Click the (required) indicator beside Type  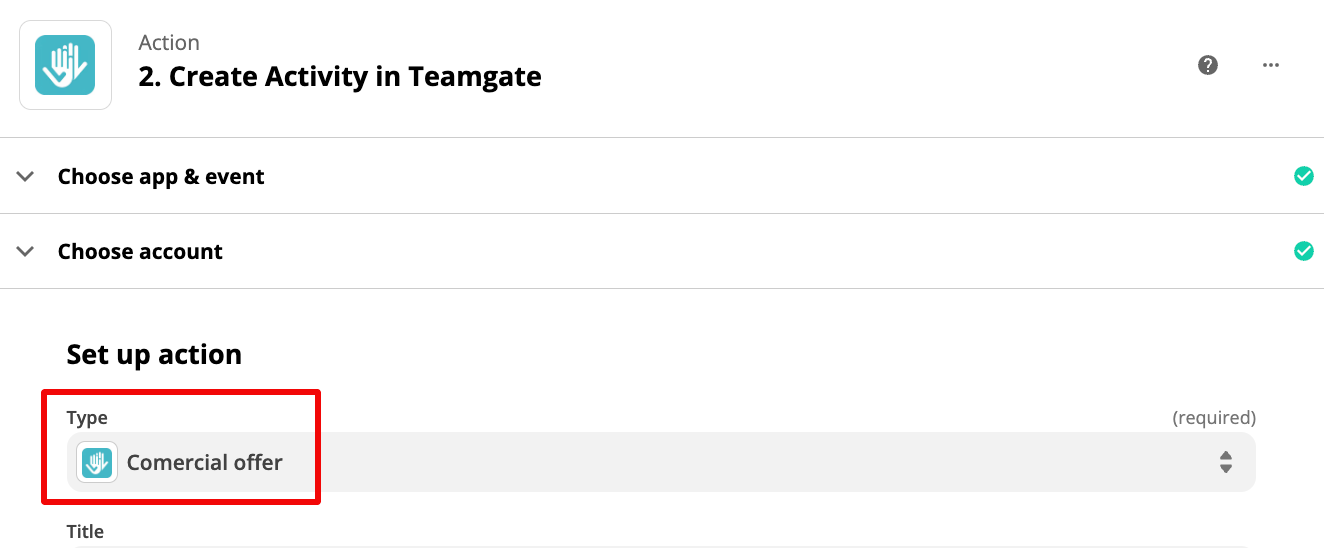click(x=1214, y=418)
